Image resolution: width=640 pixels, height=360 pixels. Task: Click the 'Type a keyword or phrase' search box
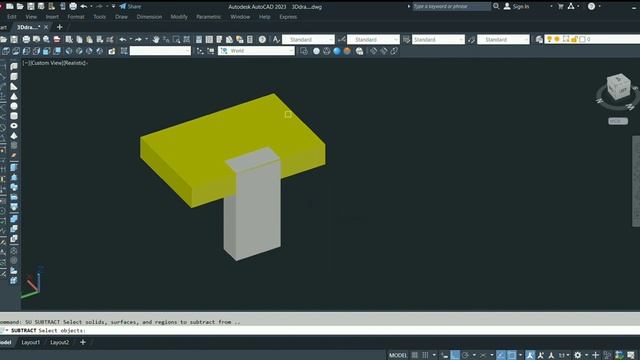pyautogui.click(x=451, y=6)
